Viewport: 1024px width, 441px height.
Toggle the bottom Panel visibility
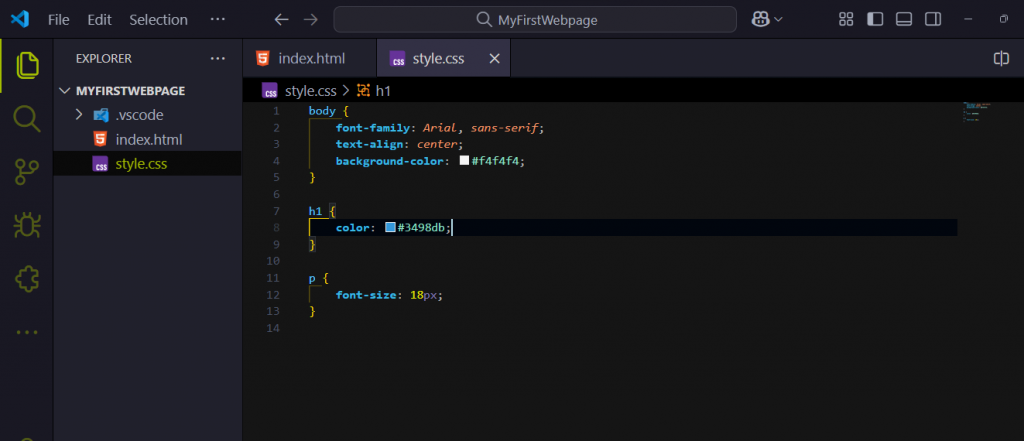click(x=904, y=19)
